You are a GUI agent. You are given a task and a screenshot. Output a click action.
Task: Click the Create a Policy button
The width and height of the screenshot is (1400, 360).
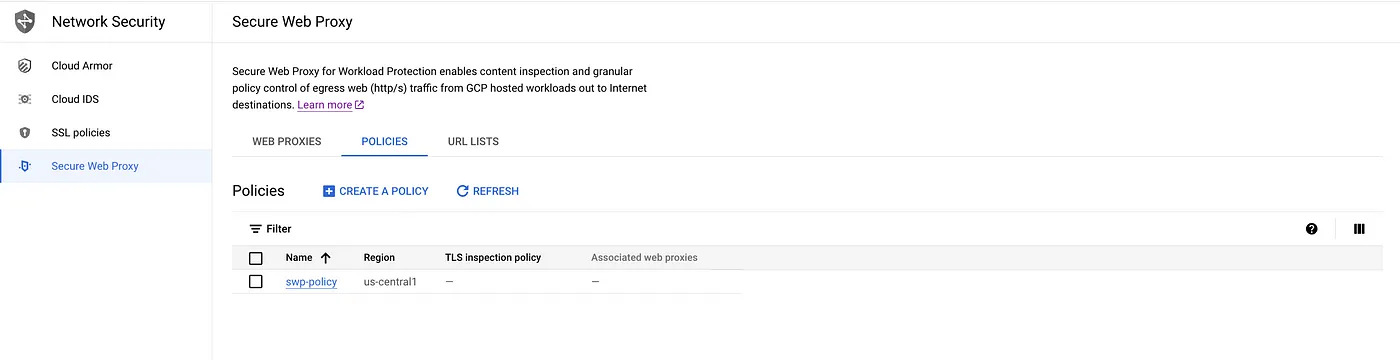375,191
